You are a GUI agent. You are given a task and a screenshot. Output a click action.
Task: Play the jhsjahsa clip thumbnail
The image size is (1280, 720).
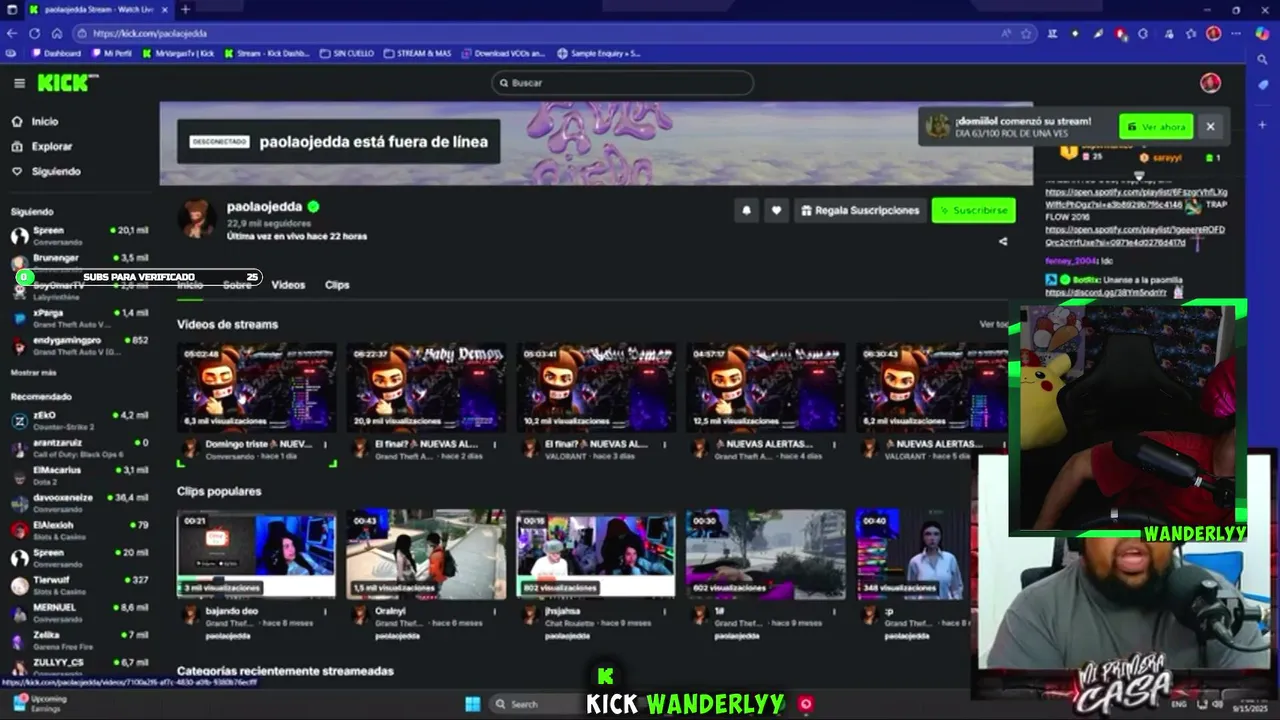(596, 555)
